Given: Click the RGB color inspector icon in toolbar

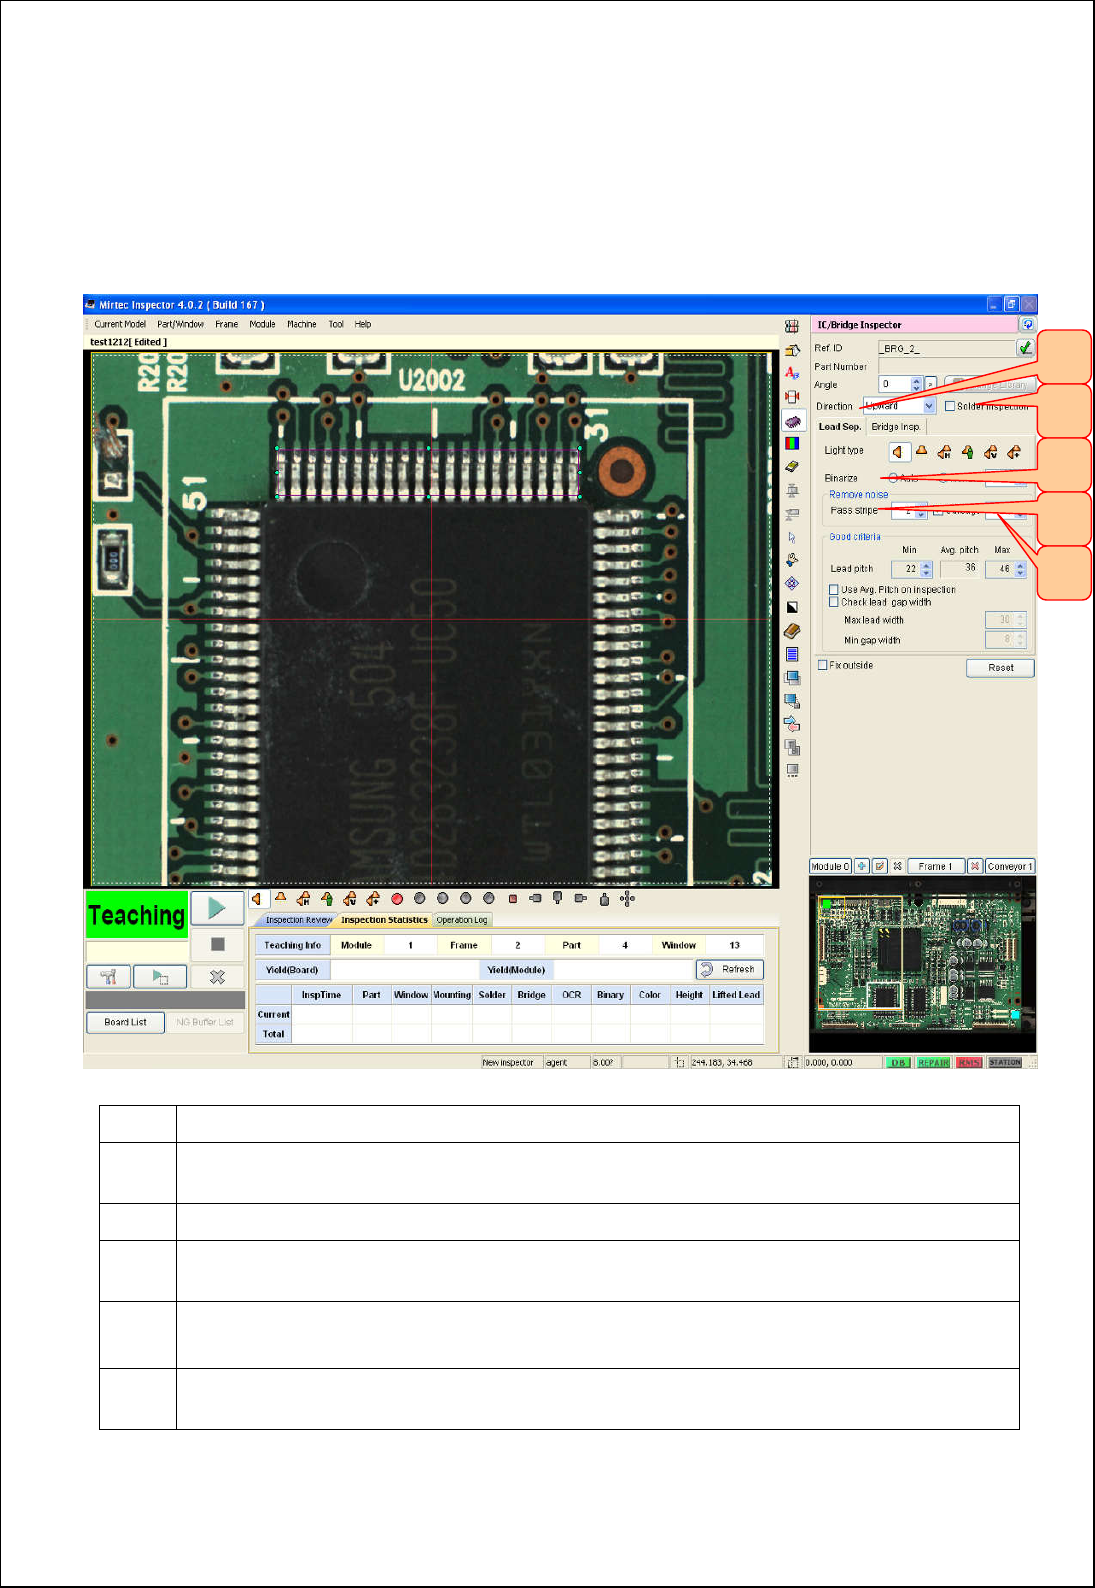Looking at the screenshot, I should click(792, 443).
